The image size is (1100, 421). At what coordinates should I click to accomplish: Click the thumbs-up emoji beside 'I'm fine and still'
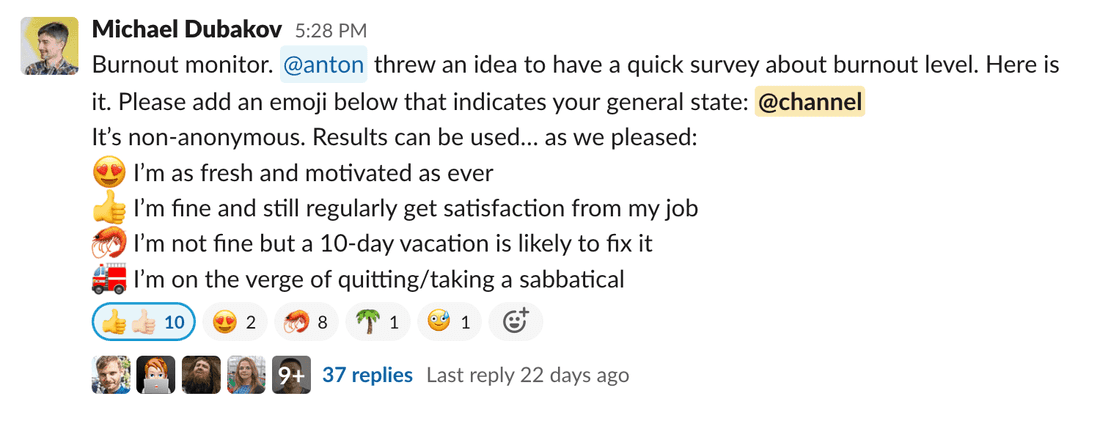coord(108,209)
